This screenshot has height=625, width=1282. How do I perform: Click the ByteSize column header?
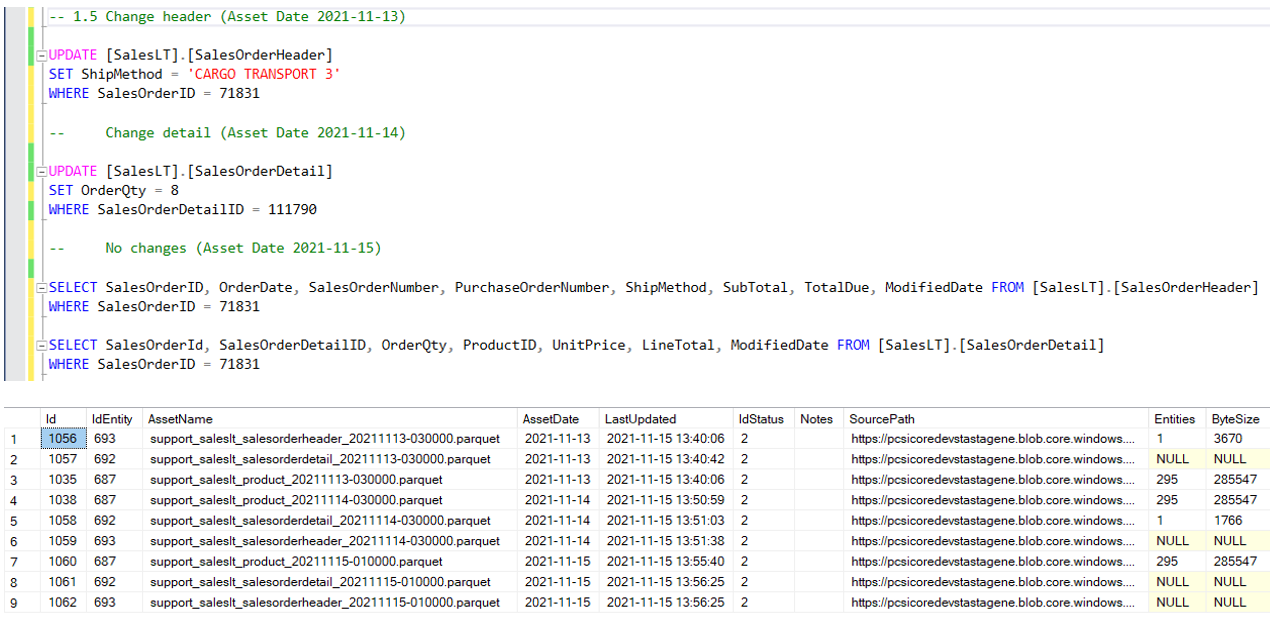(1234, 419)
